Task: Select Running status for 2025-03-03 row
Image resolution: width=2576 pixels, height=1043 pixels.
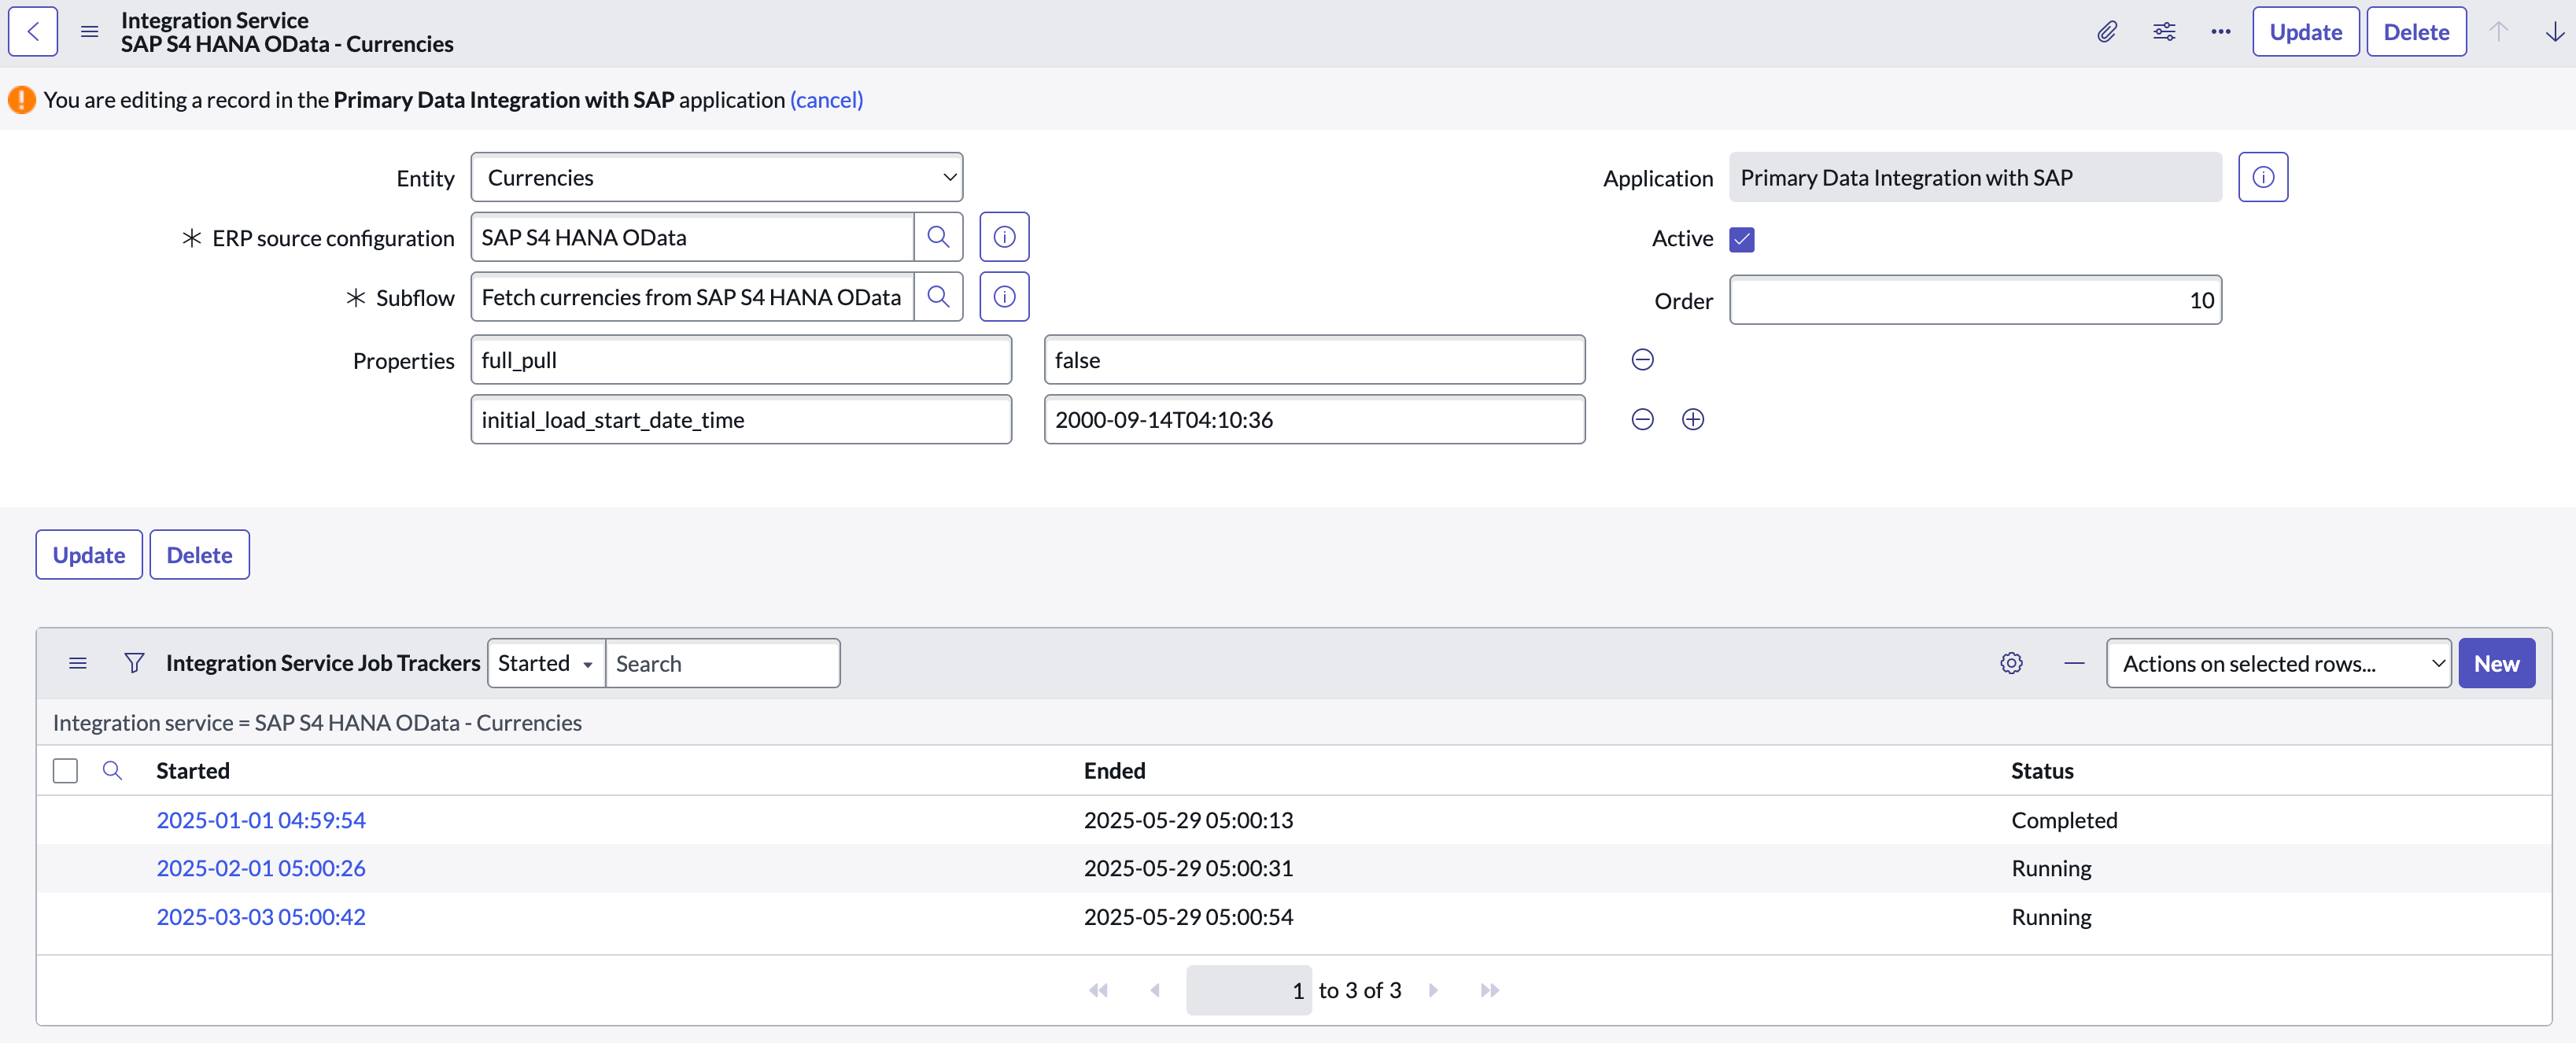Action: (x=2051, y=917)
